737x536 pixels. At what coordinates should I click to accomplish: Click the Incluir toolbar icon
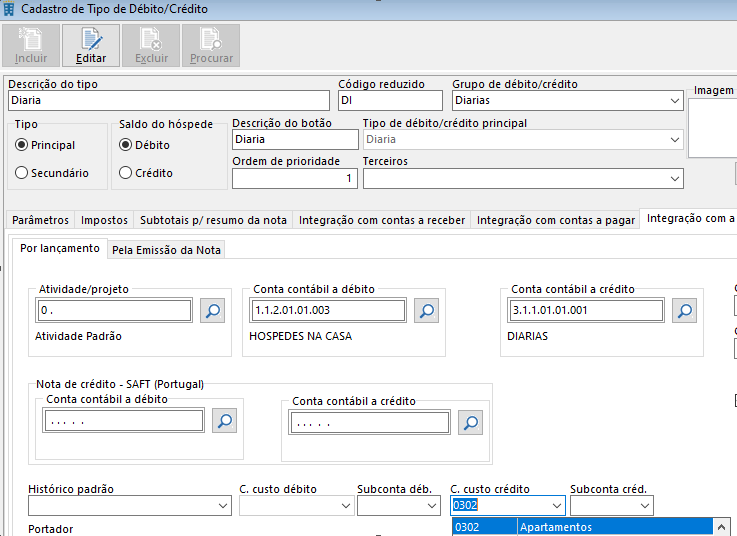31,45
